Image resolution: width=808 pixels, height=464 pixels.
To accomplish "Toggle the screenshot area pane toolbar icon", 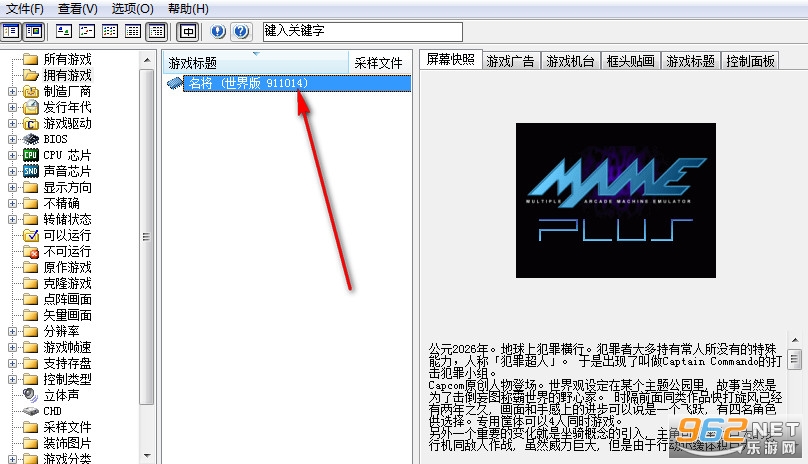I will tap(34, 32).
